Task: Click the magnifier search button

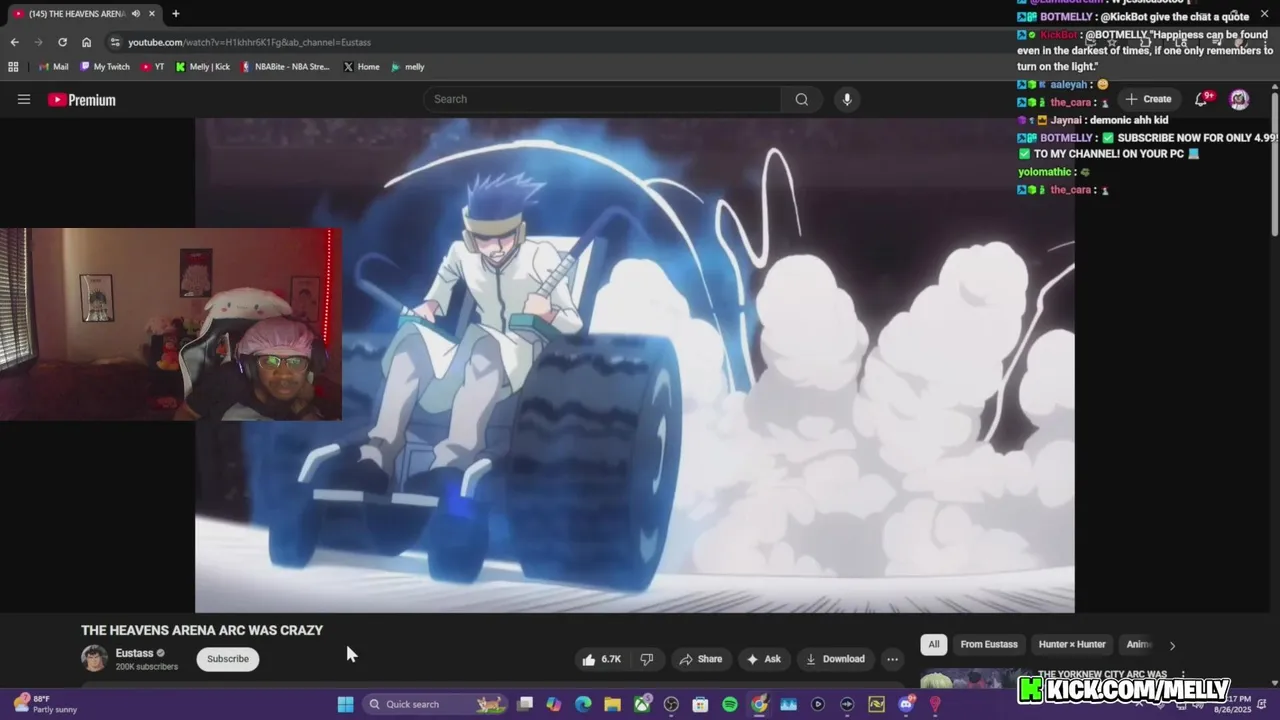Action: pos(802,99)
